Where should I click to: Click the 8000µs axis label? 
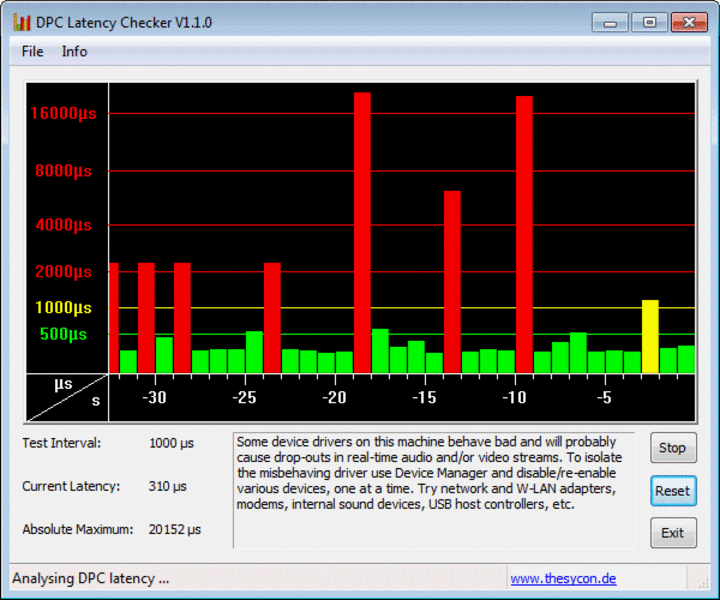pyautogui.click(x=63, y=171)
